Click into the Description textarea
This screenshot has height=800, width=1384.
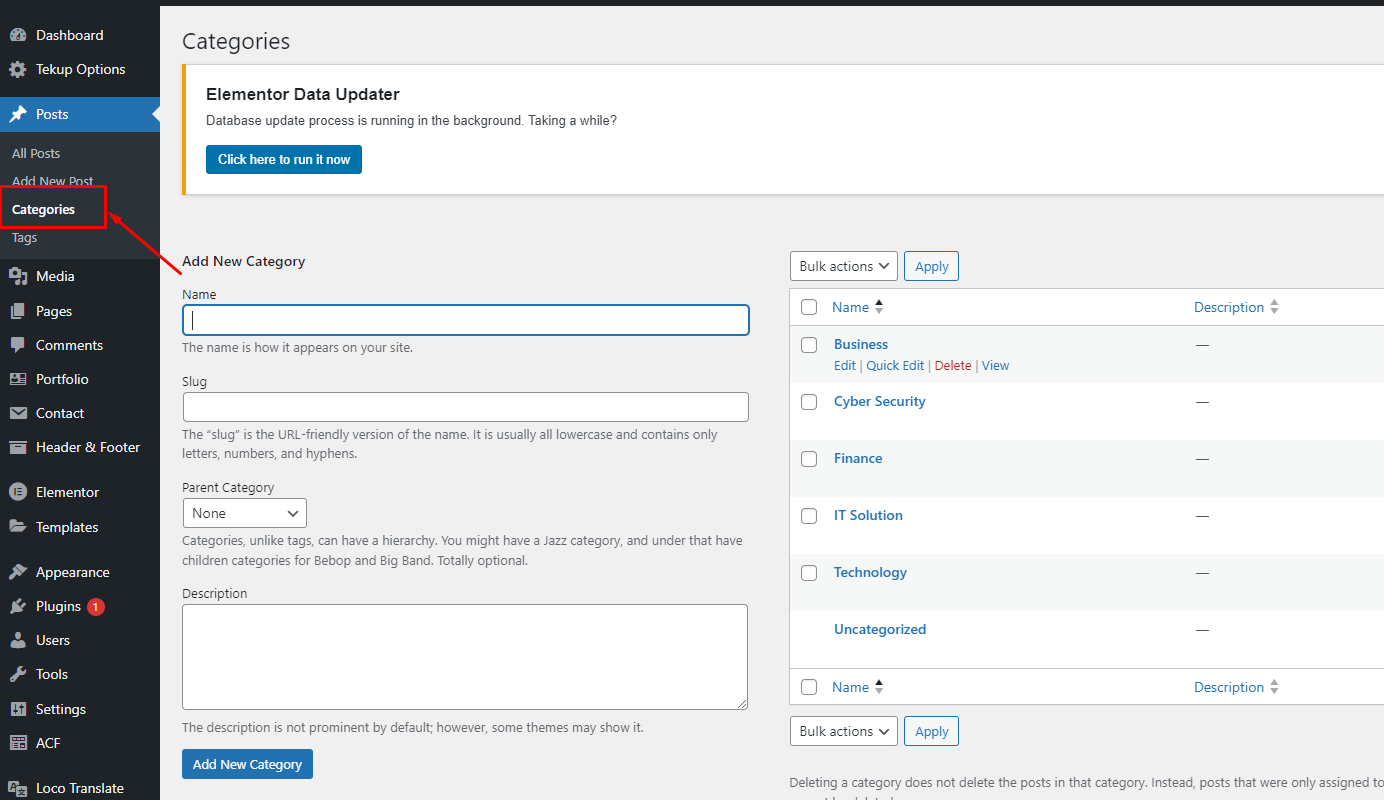(465, 657)
